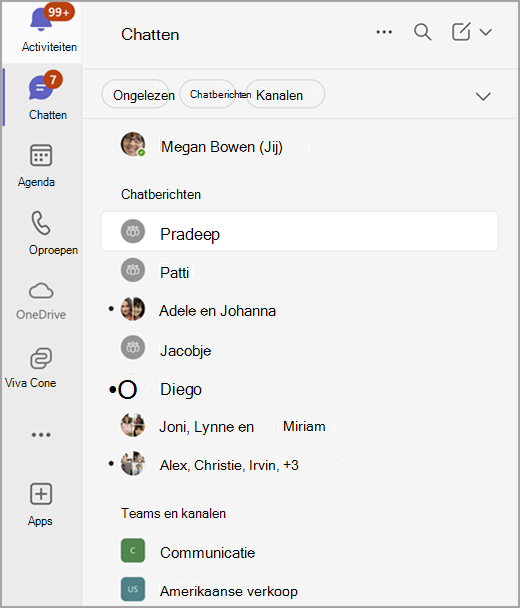This screenshot has height=608, width=520.
Task: Open Apps plus icon in sidebar
Action: (x=41, y=494)
